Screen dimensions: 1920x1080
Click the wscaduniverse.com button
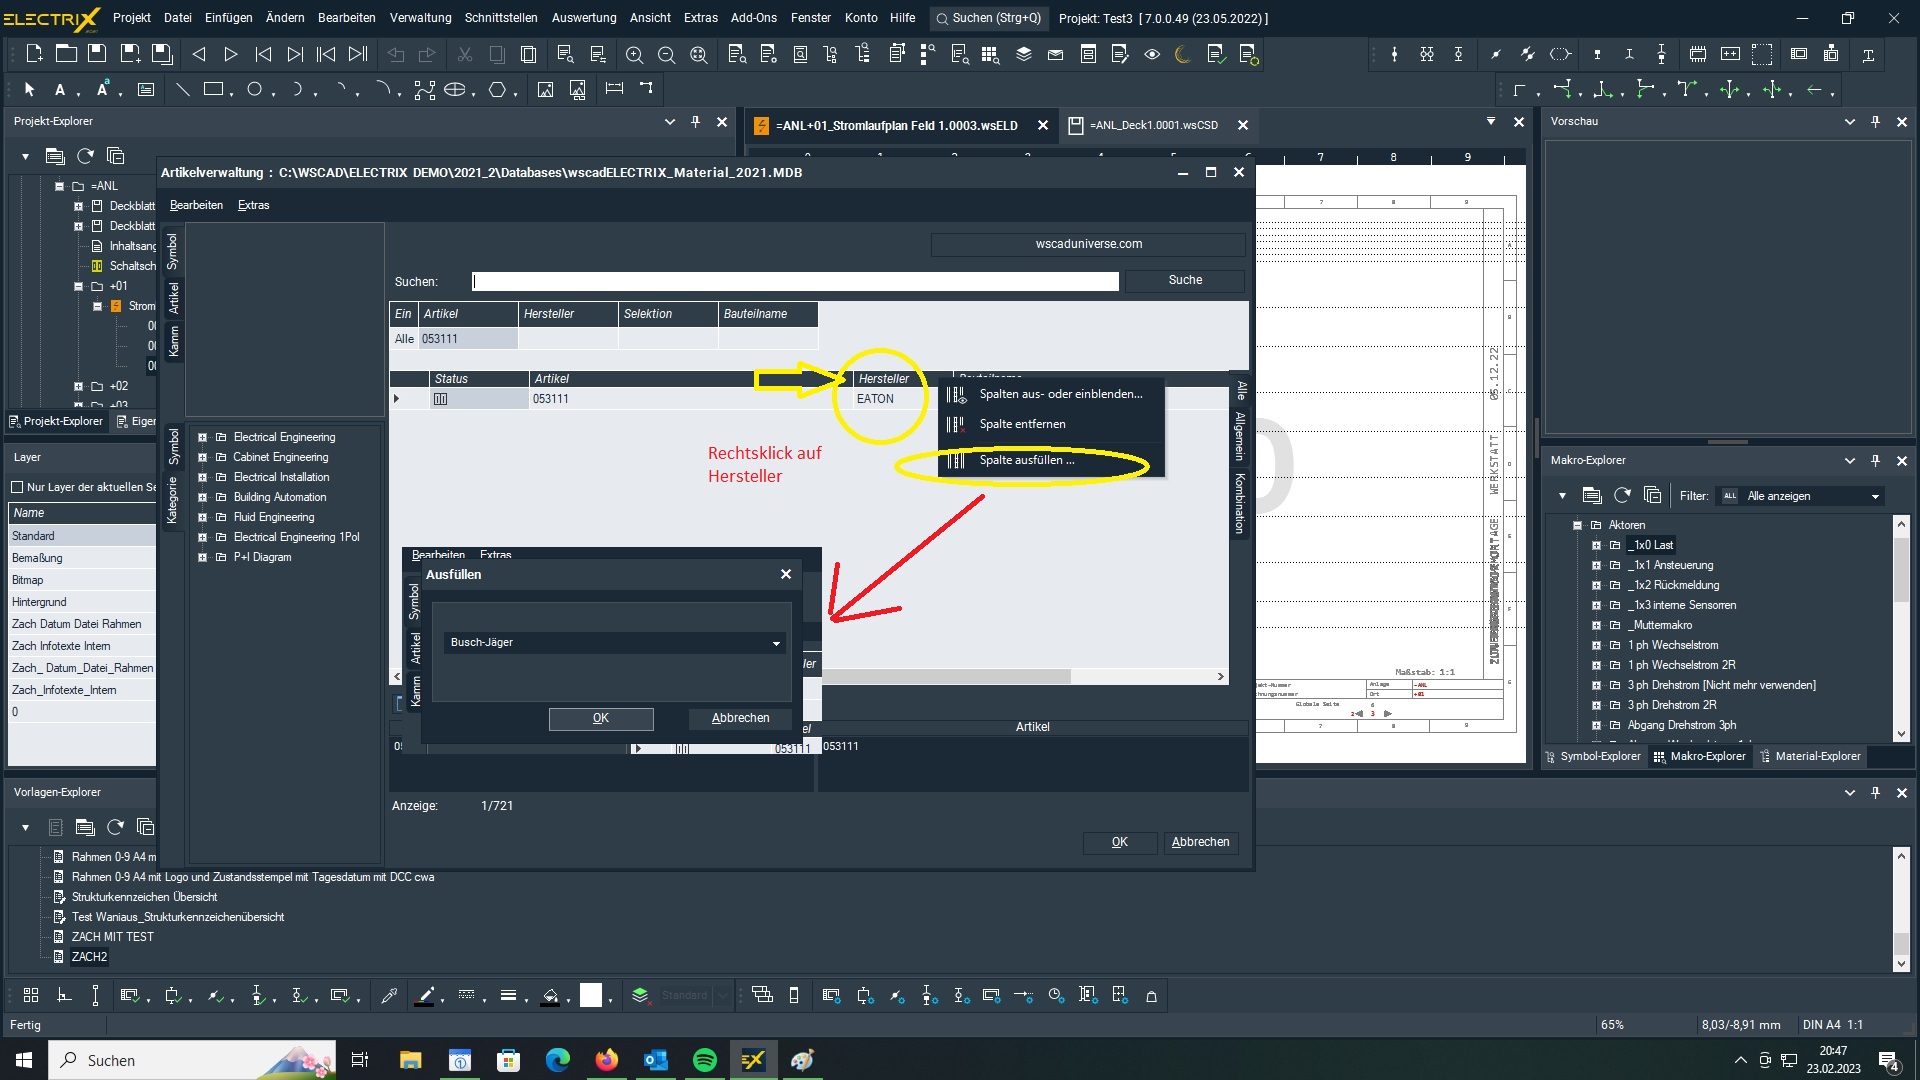(x=1088, y=244)
